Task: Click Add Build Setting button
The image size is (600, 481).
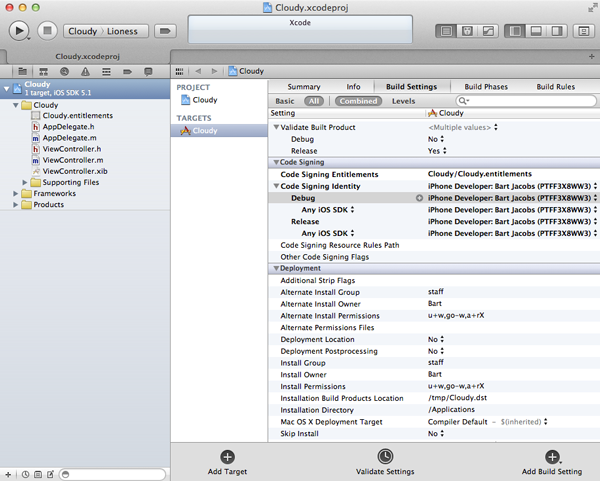Action: click(x=552, y=463)
